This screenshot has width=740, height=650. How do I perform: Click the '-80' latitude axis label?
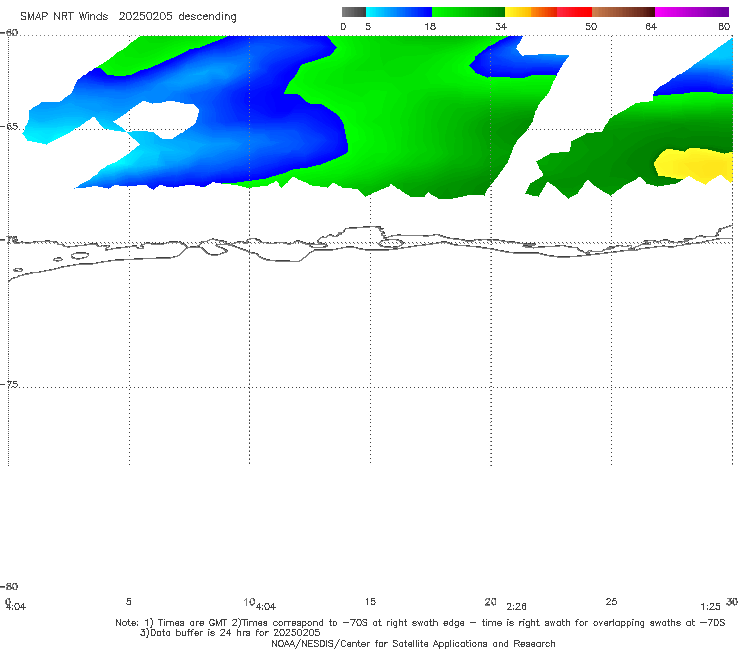(x=9, y=586)
